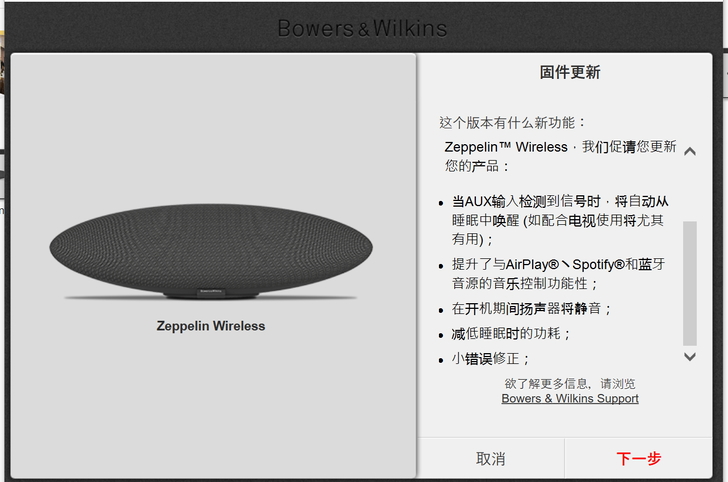Click the Zeppelin™ Wireless 我们促请您更新 line
The width and height of the screenshot is (728, 482).
tap(560, 147)
